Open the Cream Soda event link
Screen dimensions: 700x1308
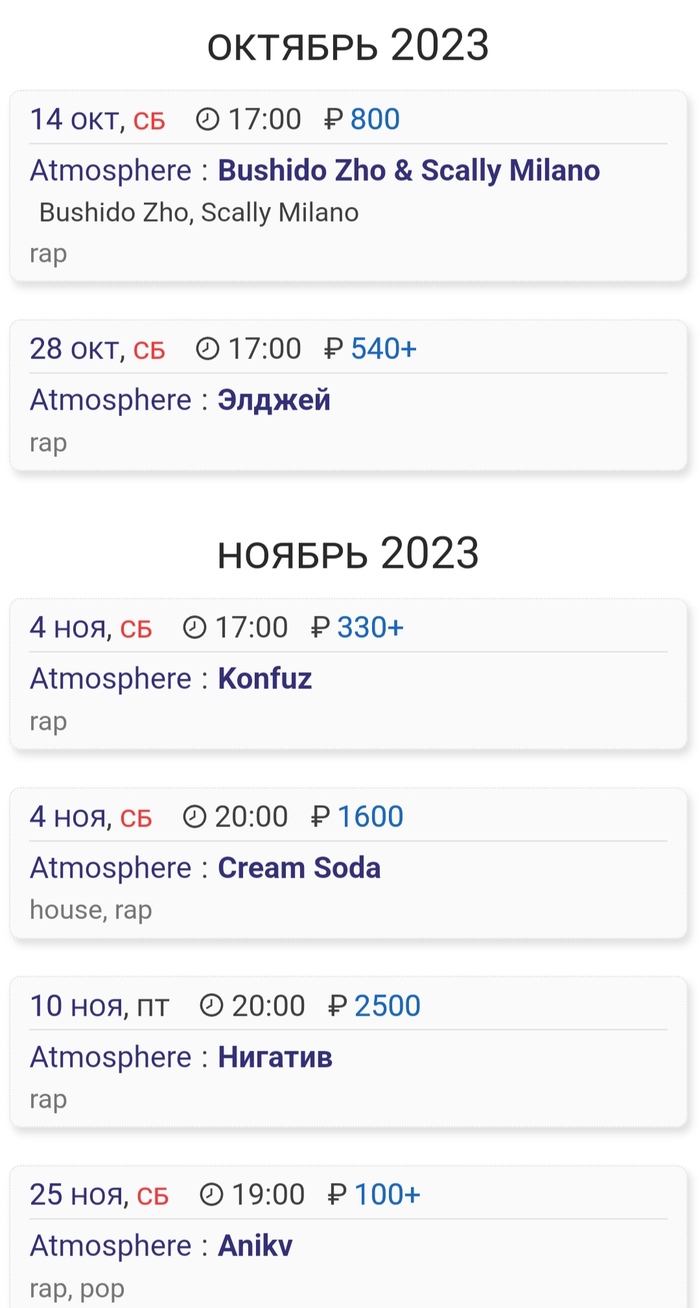tap(299, 868)
